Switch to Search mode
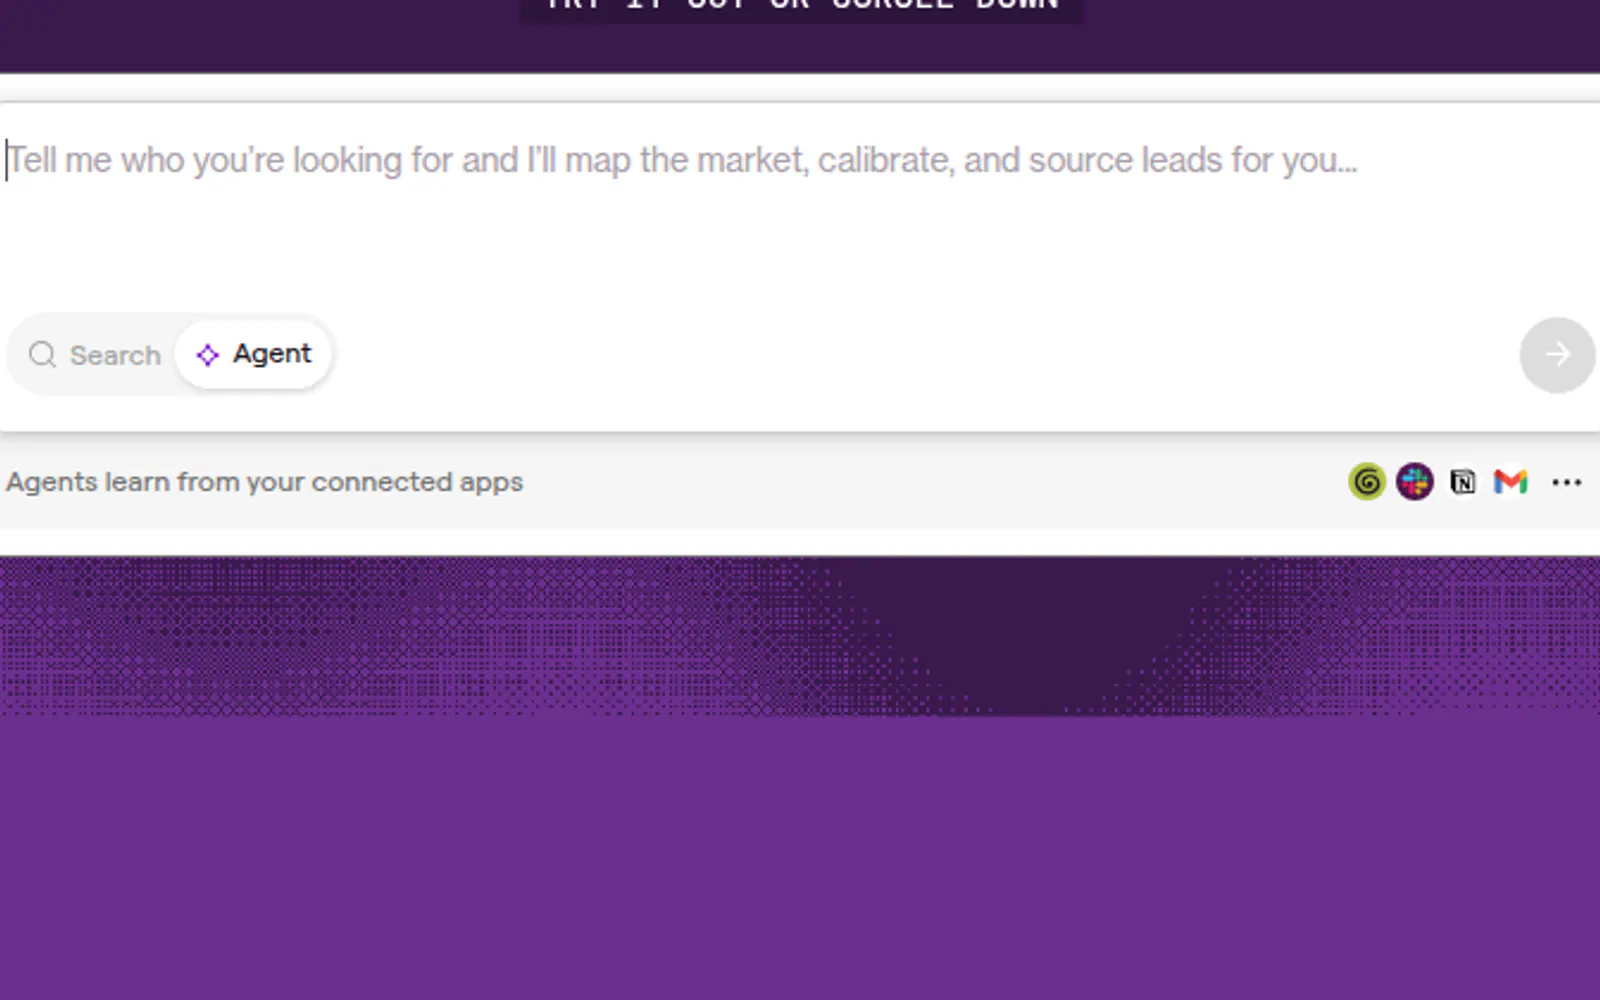The image size is (1600, 1000). [x=94, y=355]
